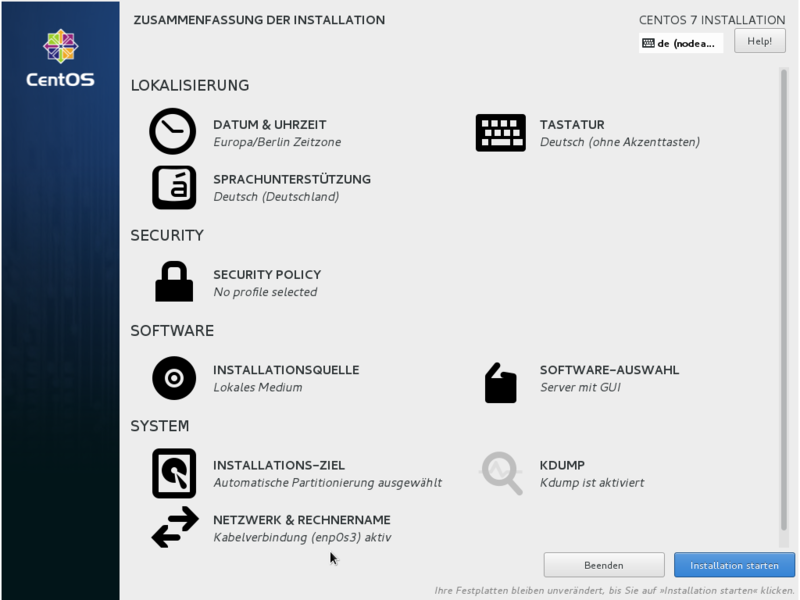Switch keyboard layout via de (nodea... indicator
Screen dimensions: 800x600
(681, 43)
